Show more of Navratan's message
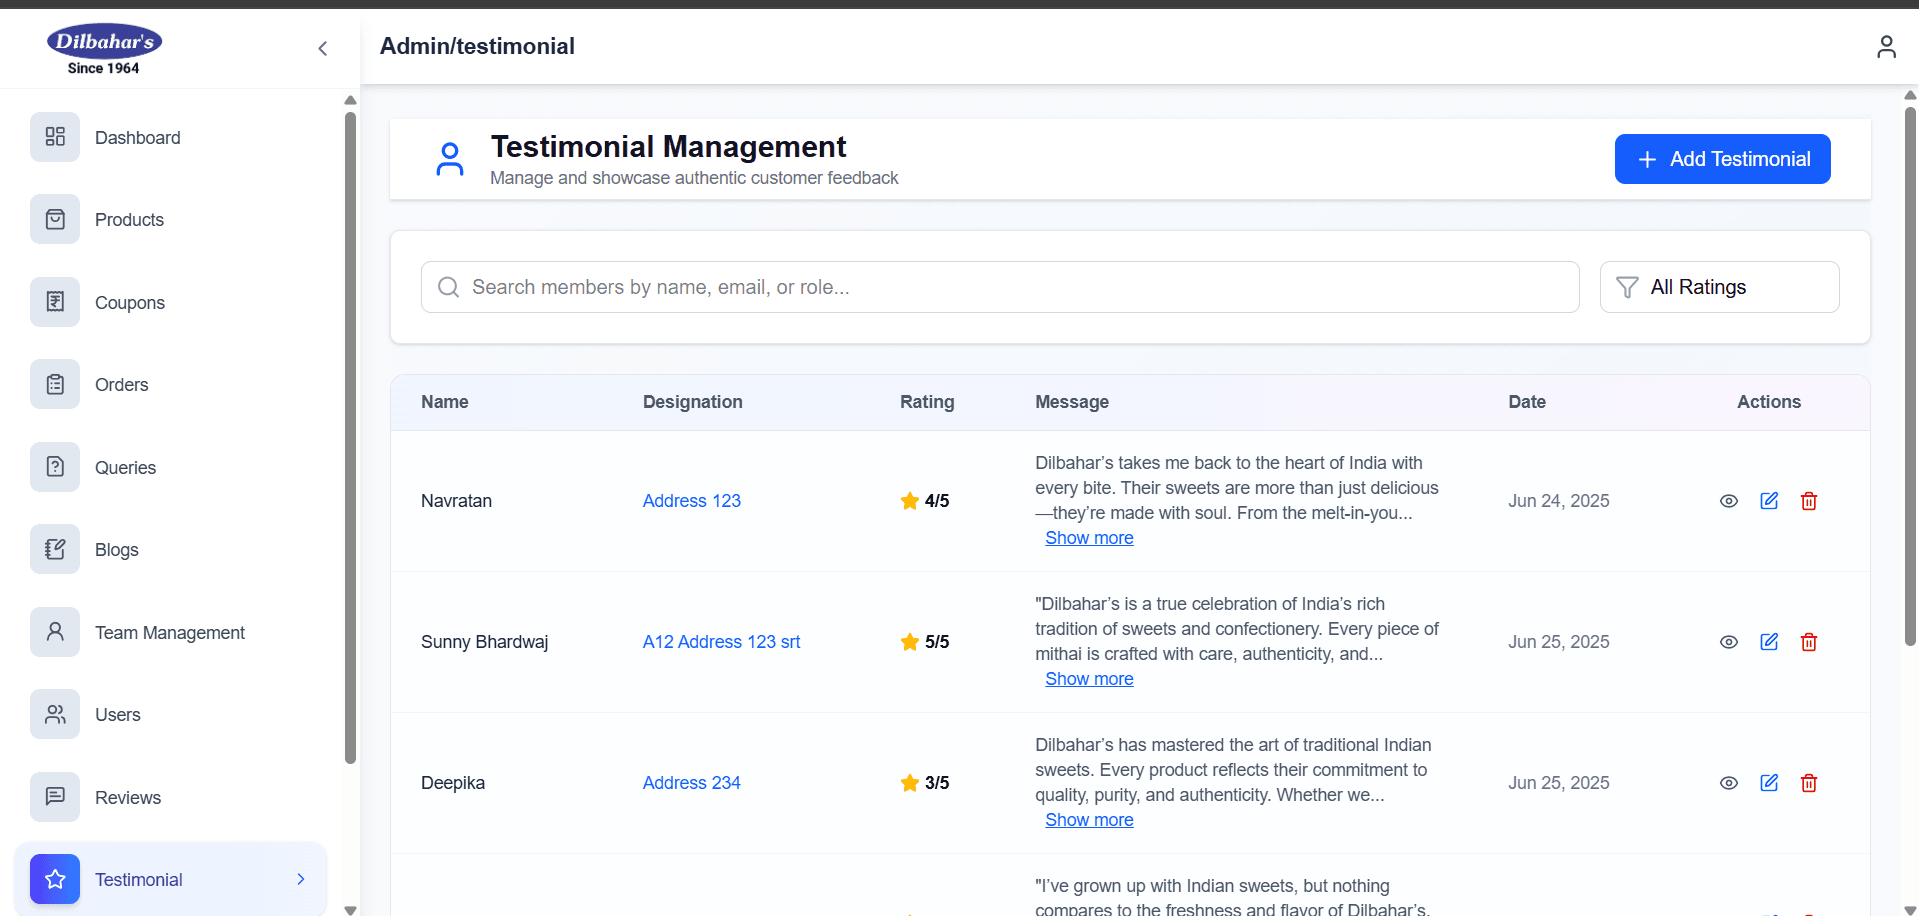 point(1089,538)
